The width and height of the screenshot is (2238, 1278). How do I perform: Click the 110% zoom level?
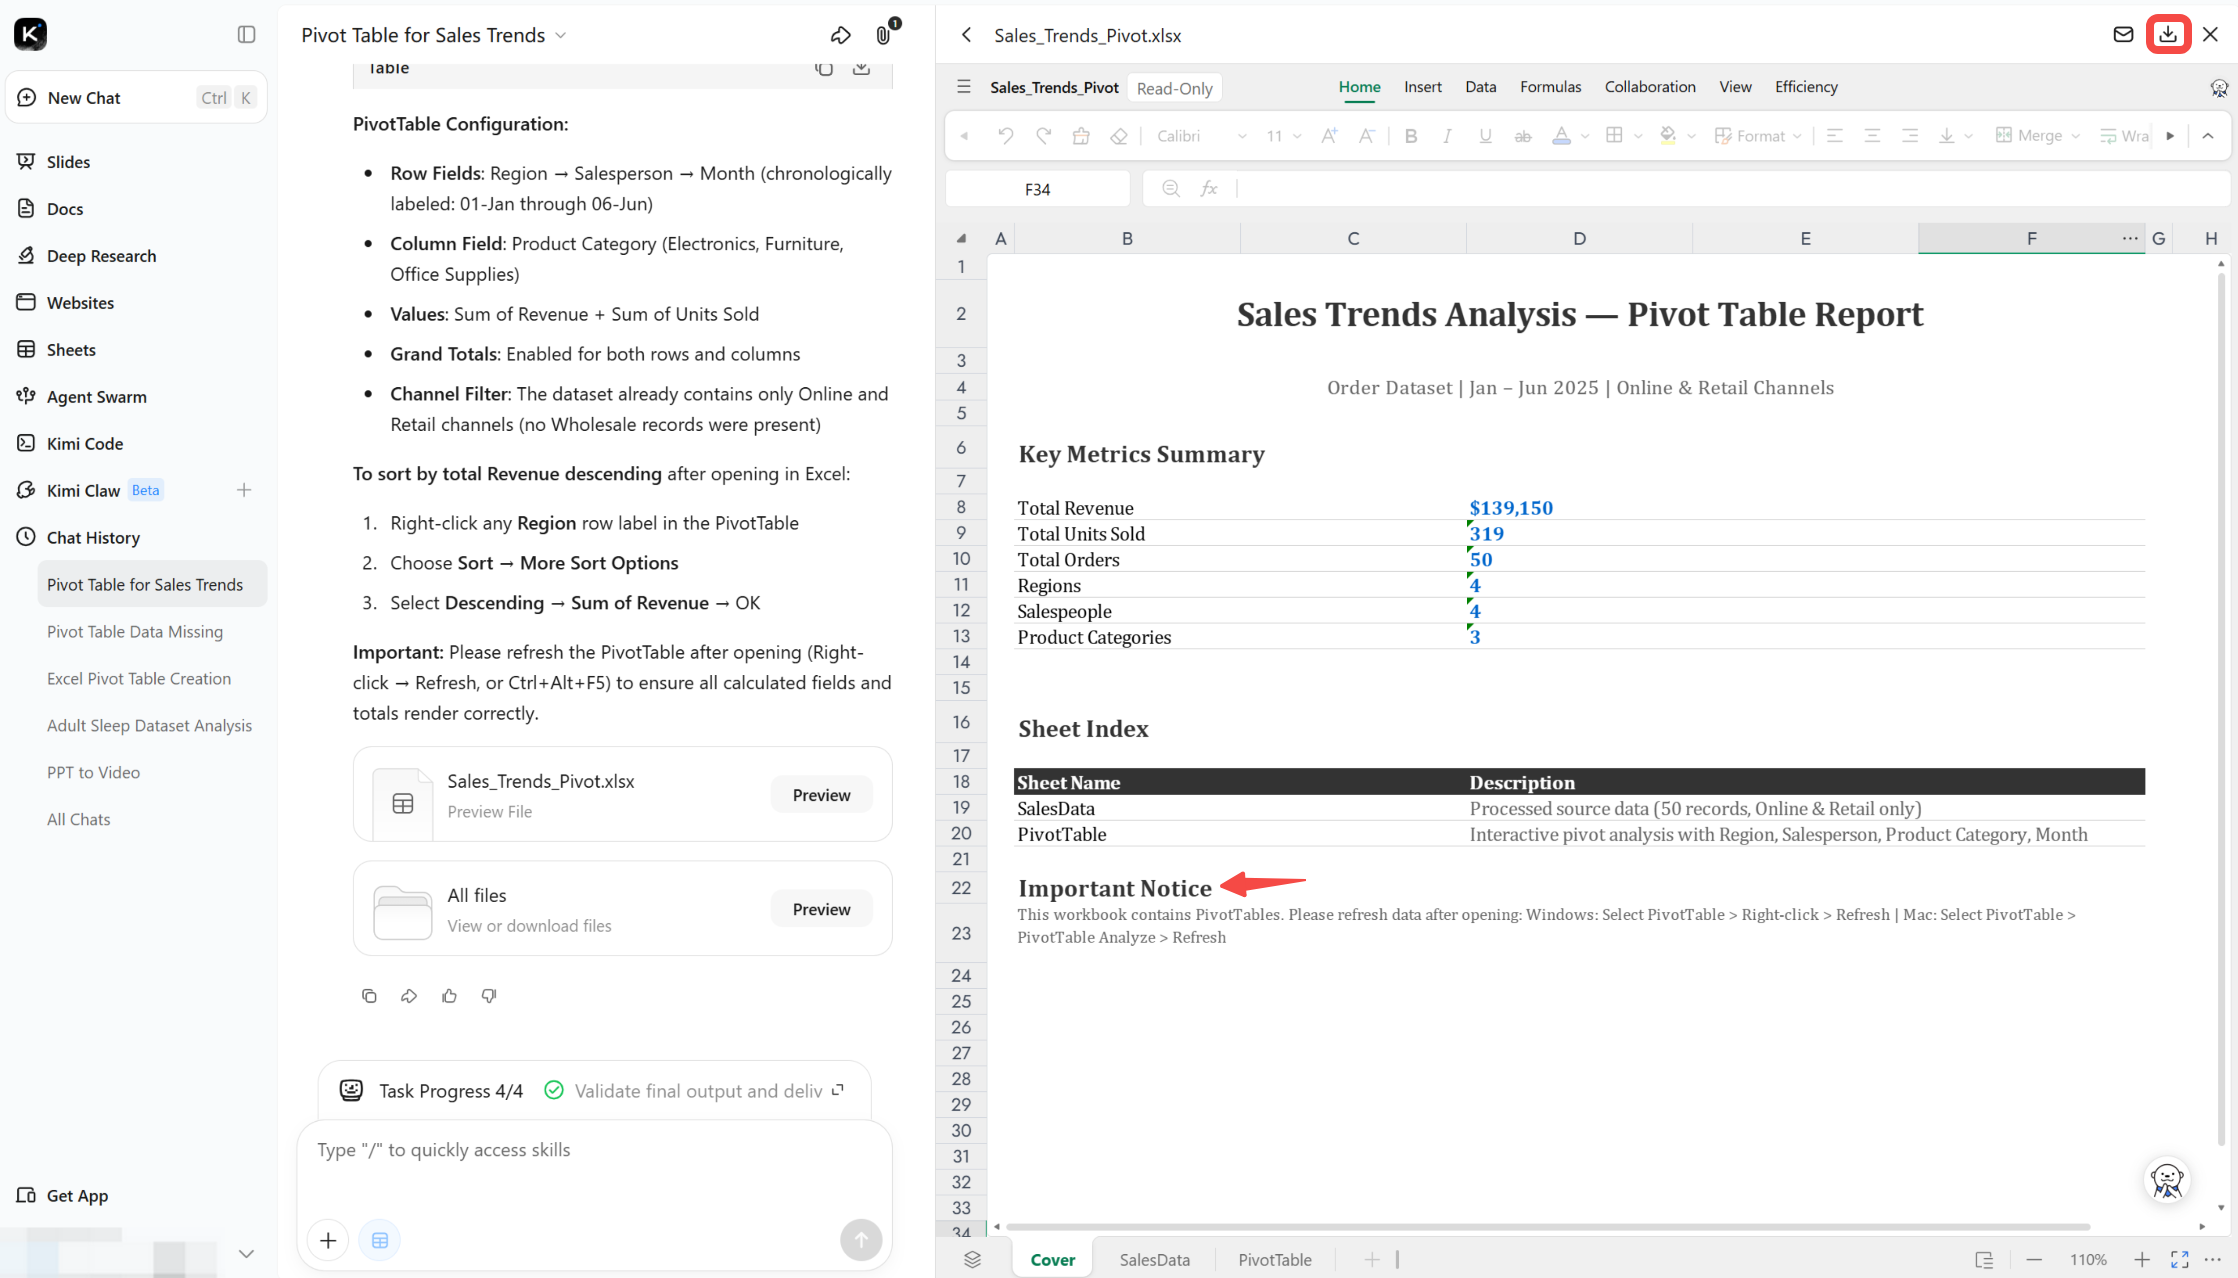(2088, 1260)
